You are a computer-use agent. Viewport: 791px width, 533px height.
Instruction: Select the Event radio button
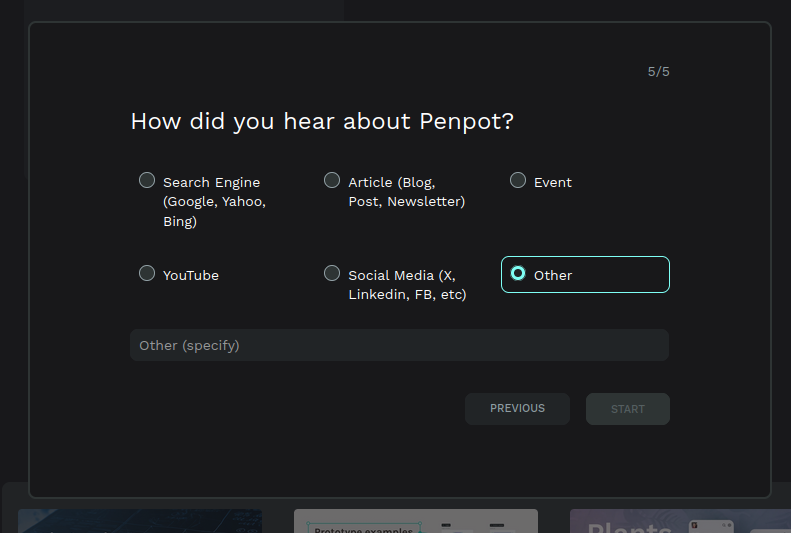pyautogui.click(x=518, y=180)
